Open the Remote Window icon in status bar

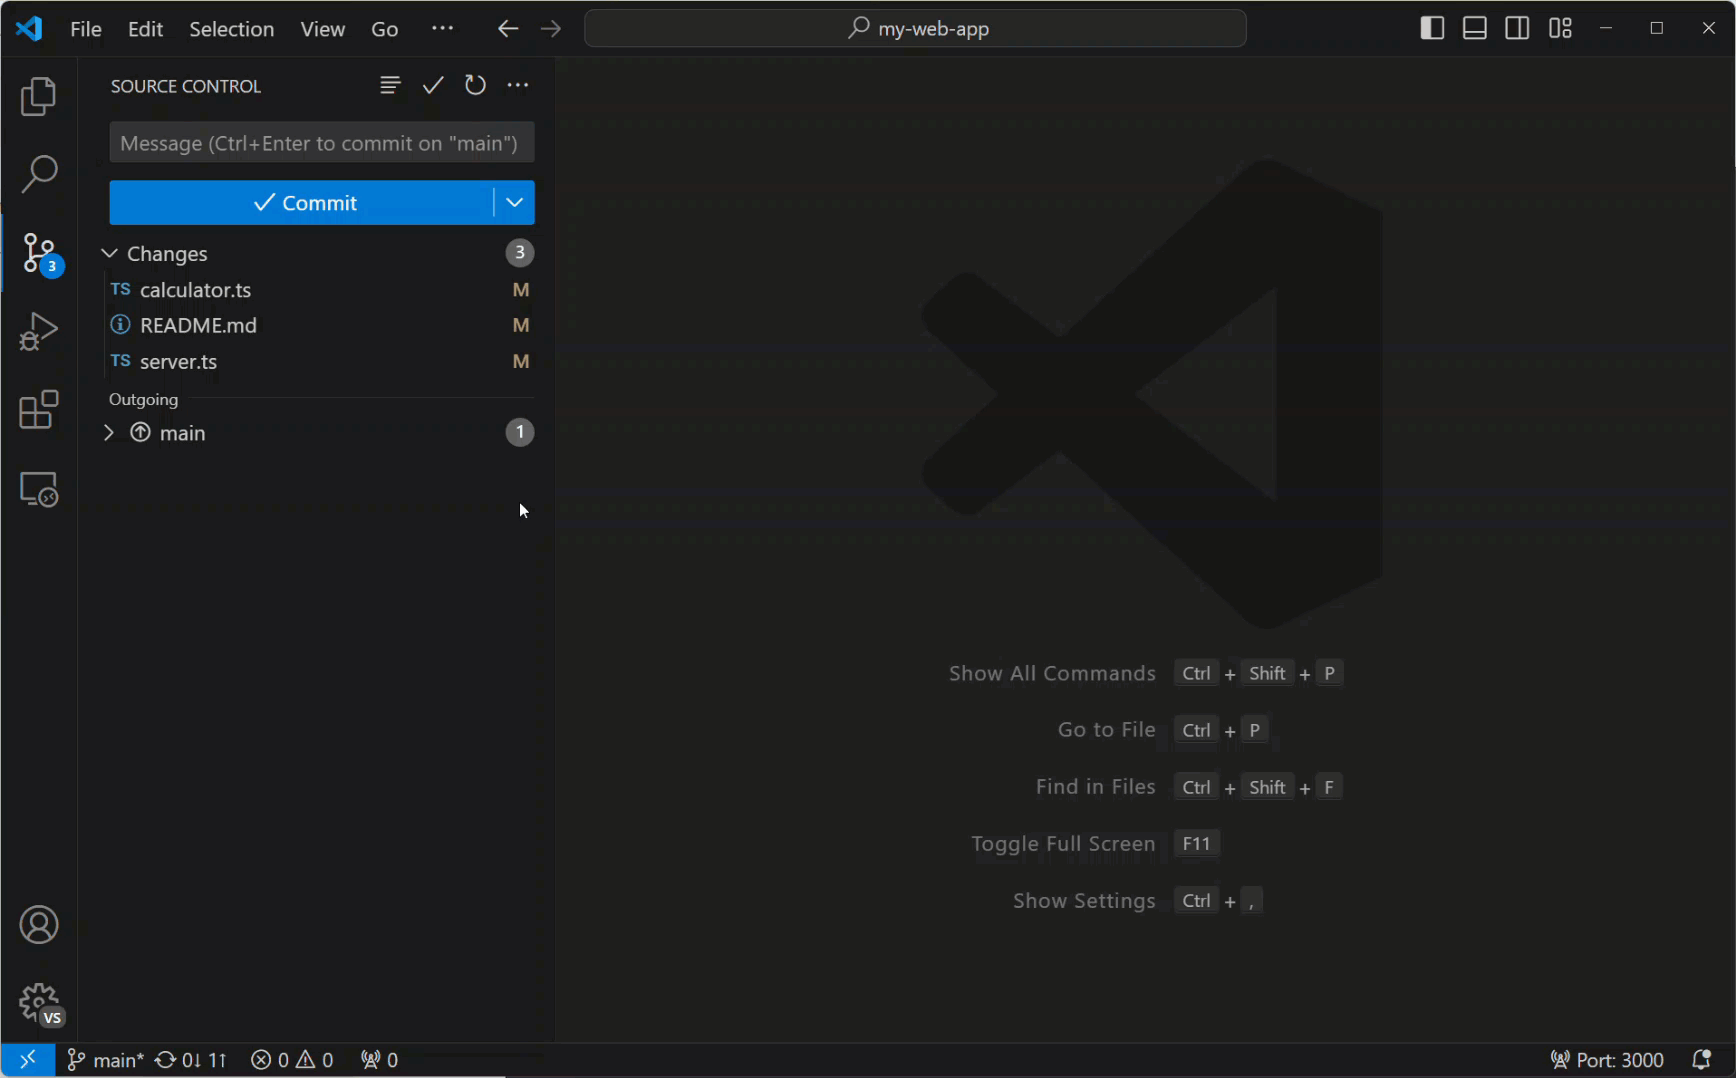coord(27,1060)
